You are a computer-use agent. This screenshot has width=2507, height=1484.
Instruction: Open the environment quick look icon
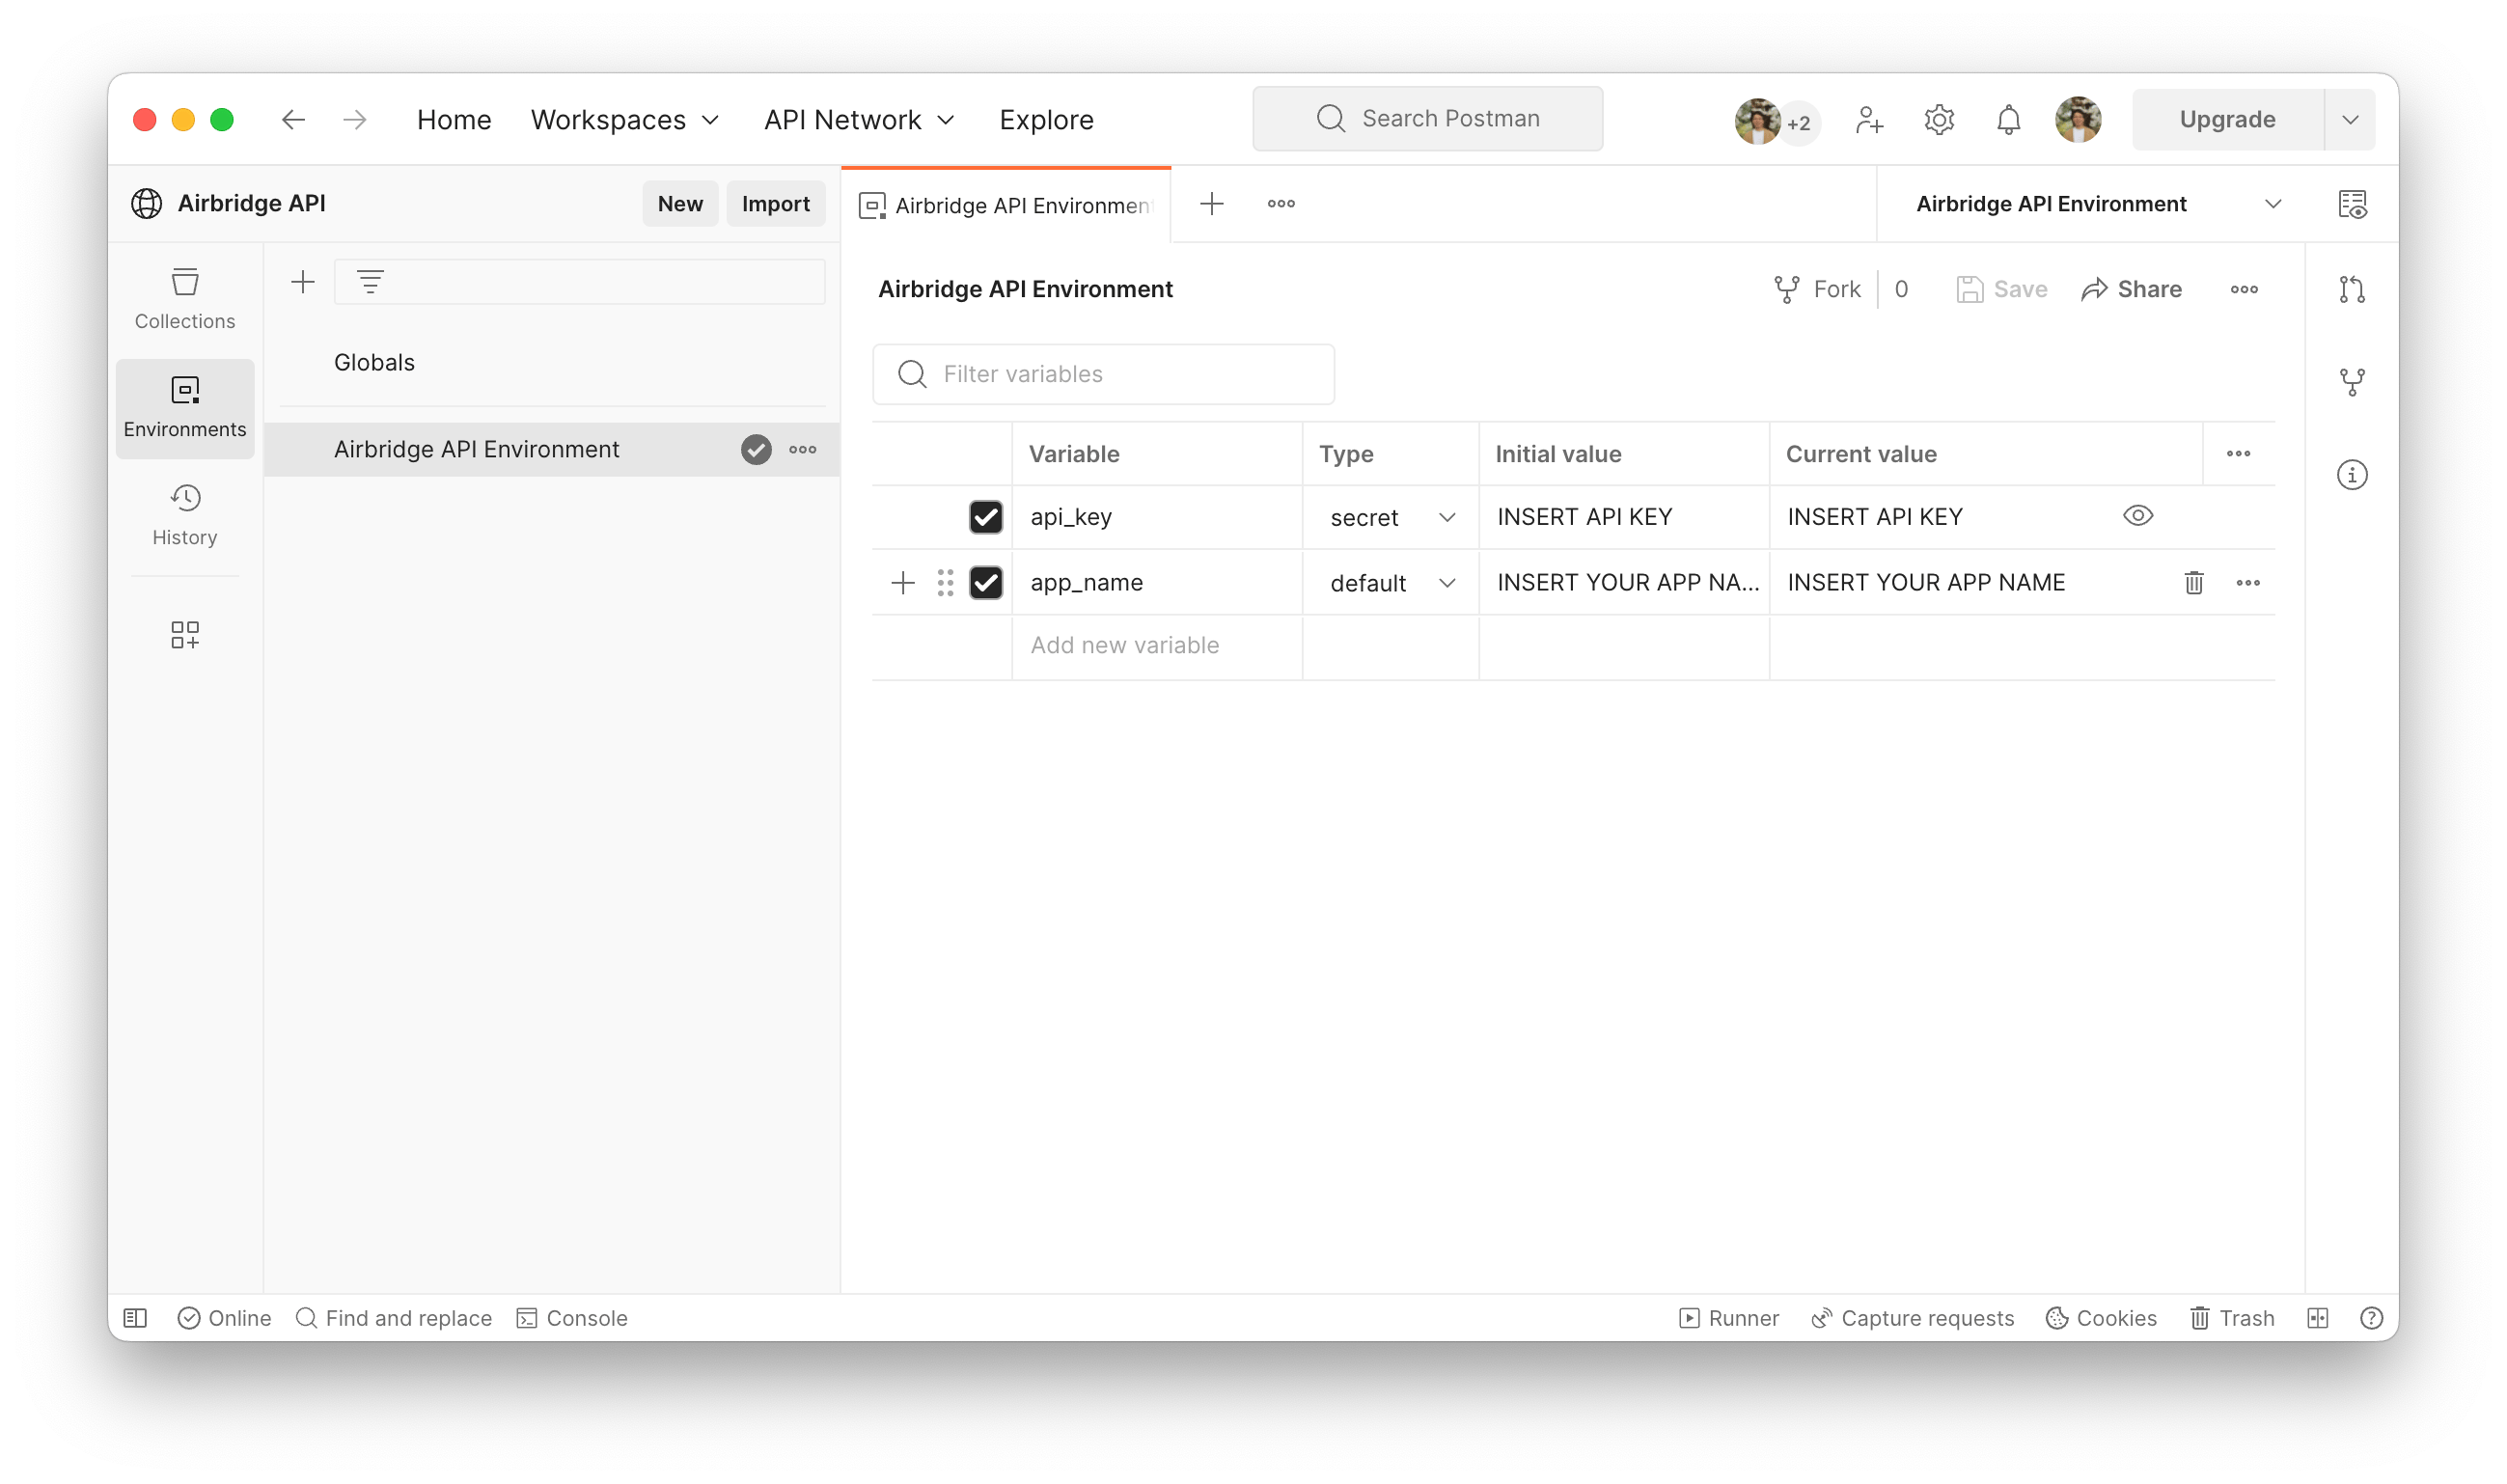pos(2352,204)
